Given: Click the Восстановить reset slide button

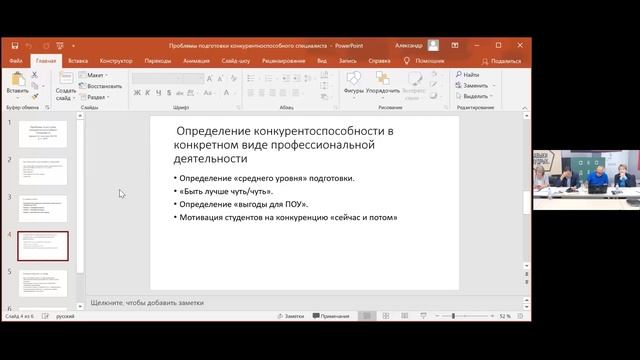Looking at the screenshot, I should pyautogui.click(x=100, y=86).
